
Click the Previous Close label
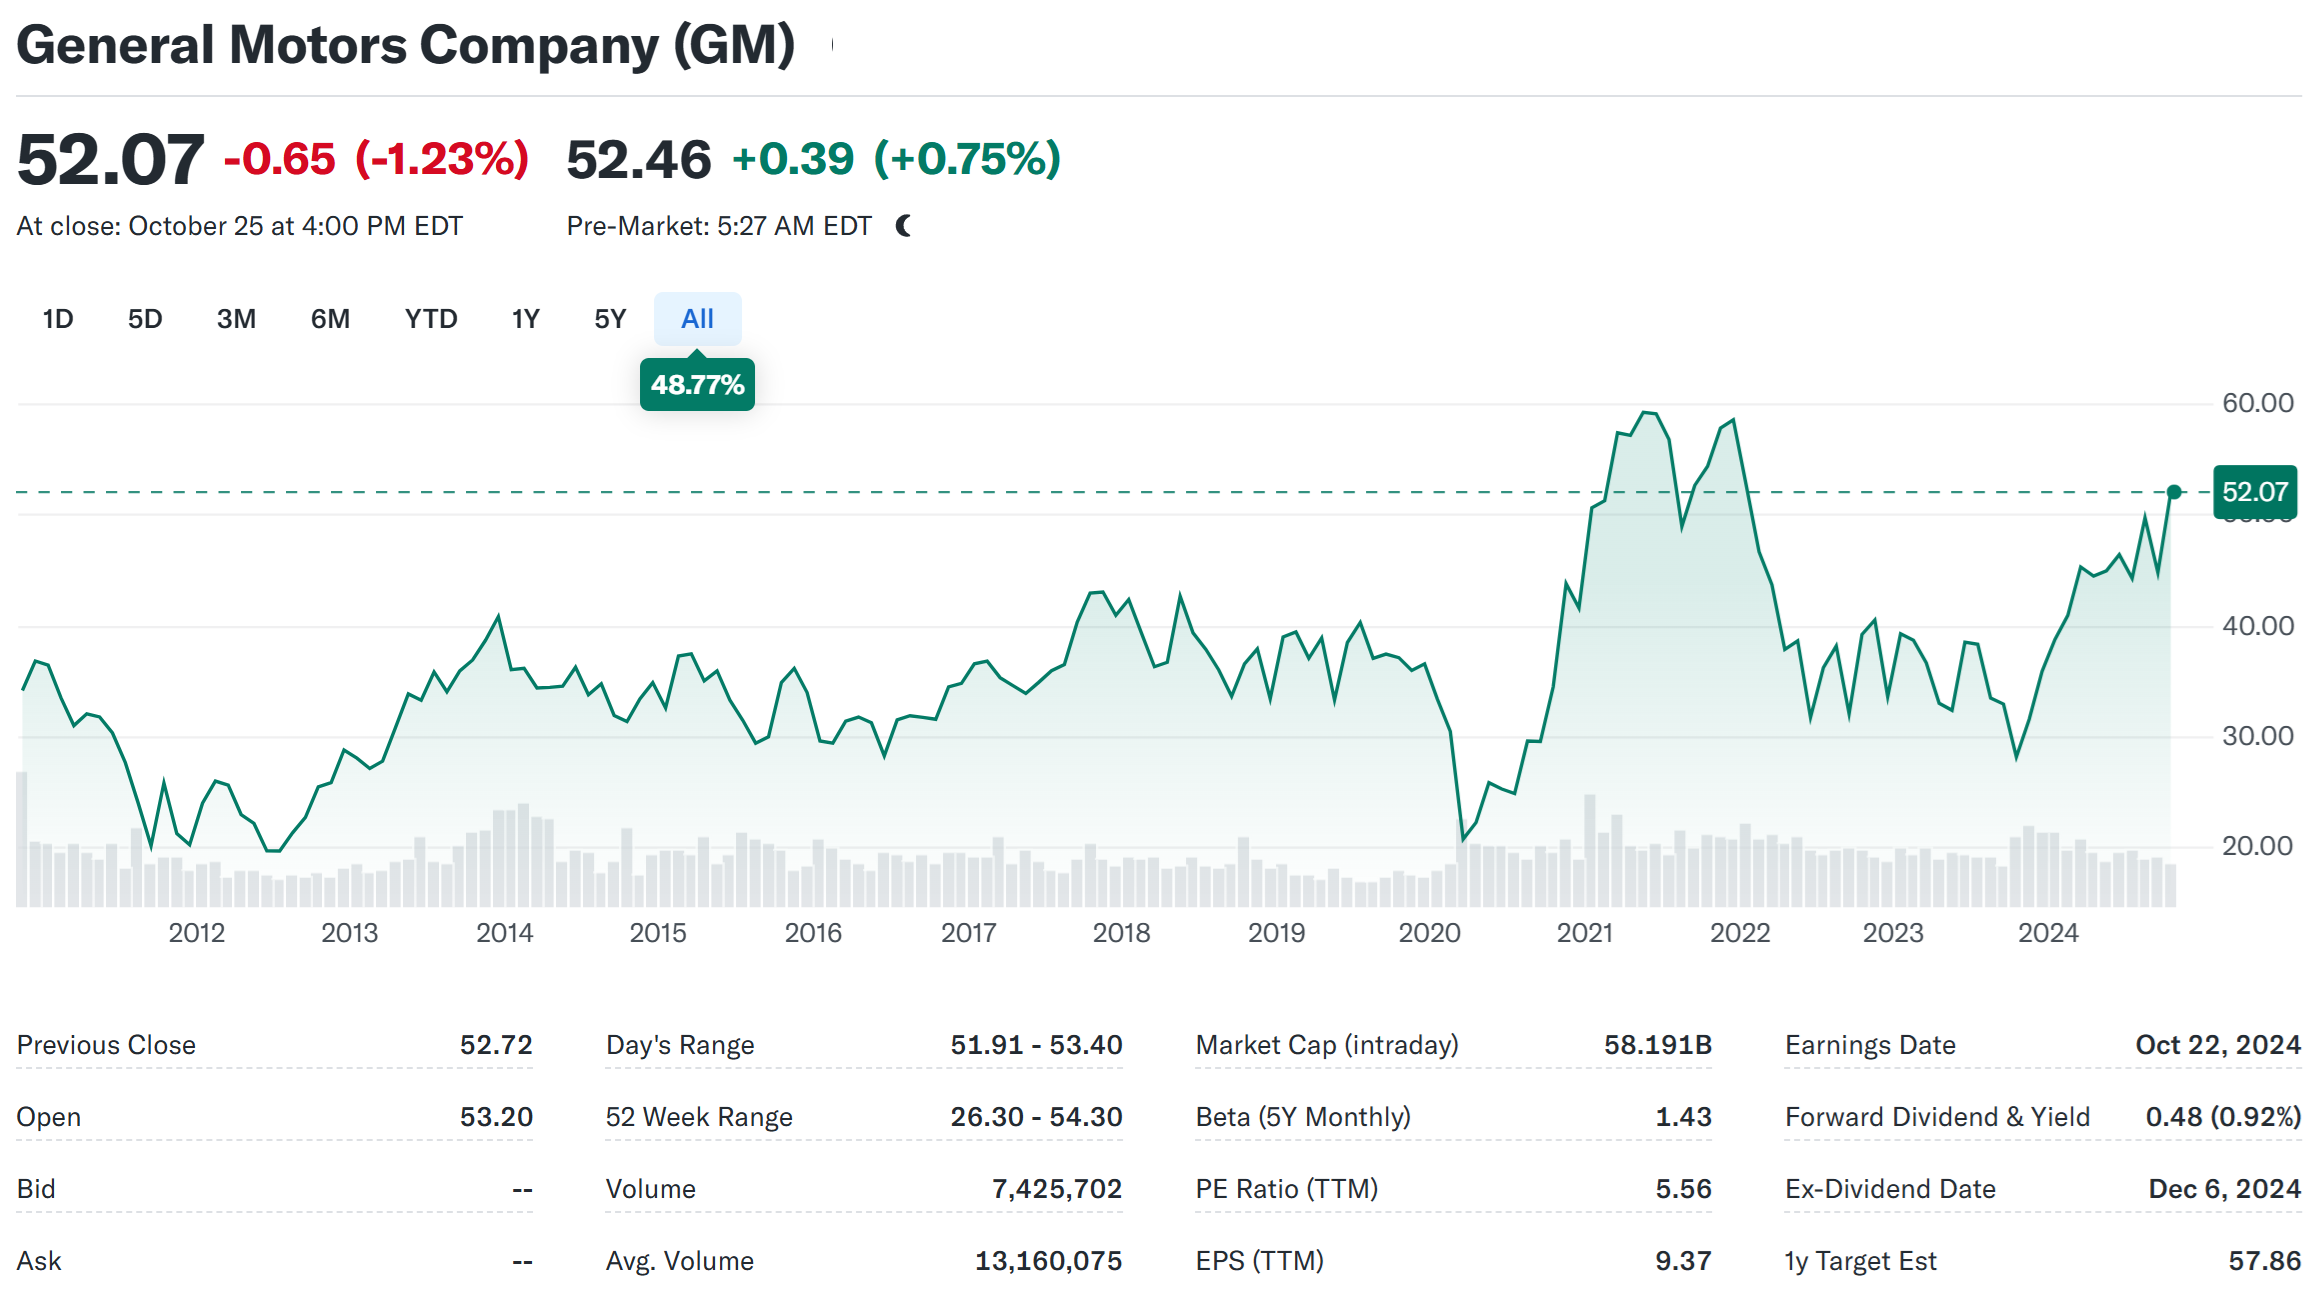[106, 1045]
